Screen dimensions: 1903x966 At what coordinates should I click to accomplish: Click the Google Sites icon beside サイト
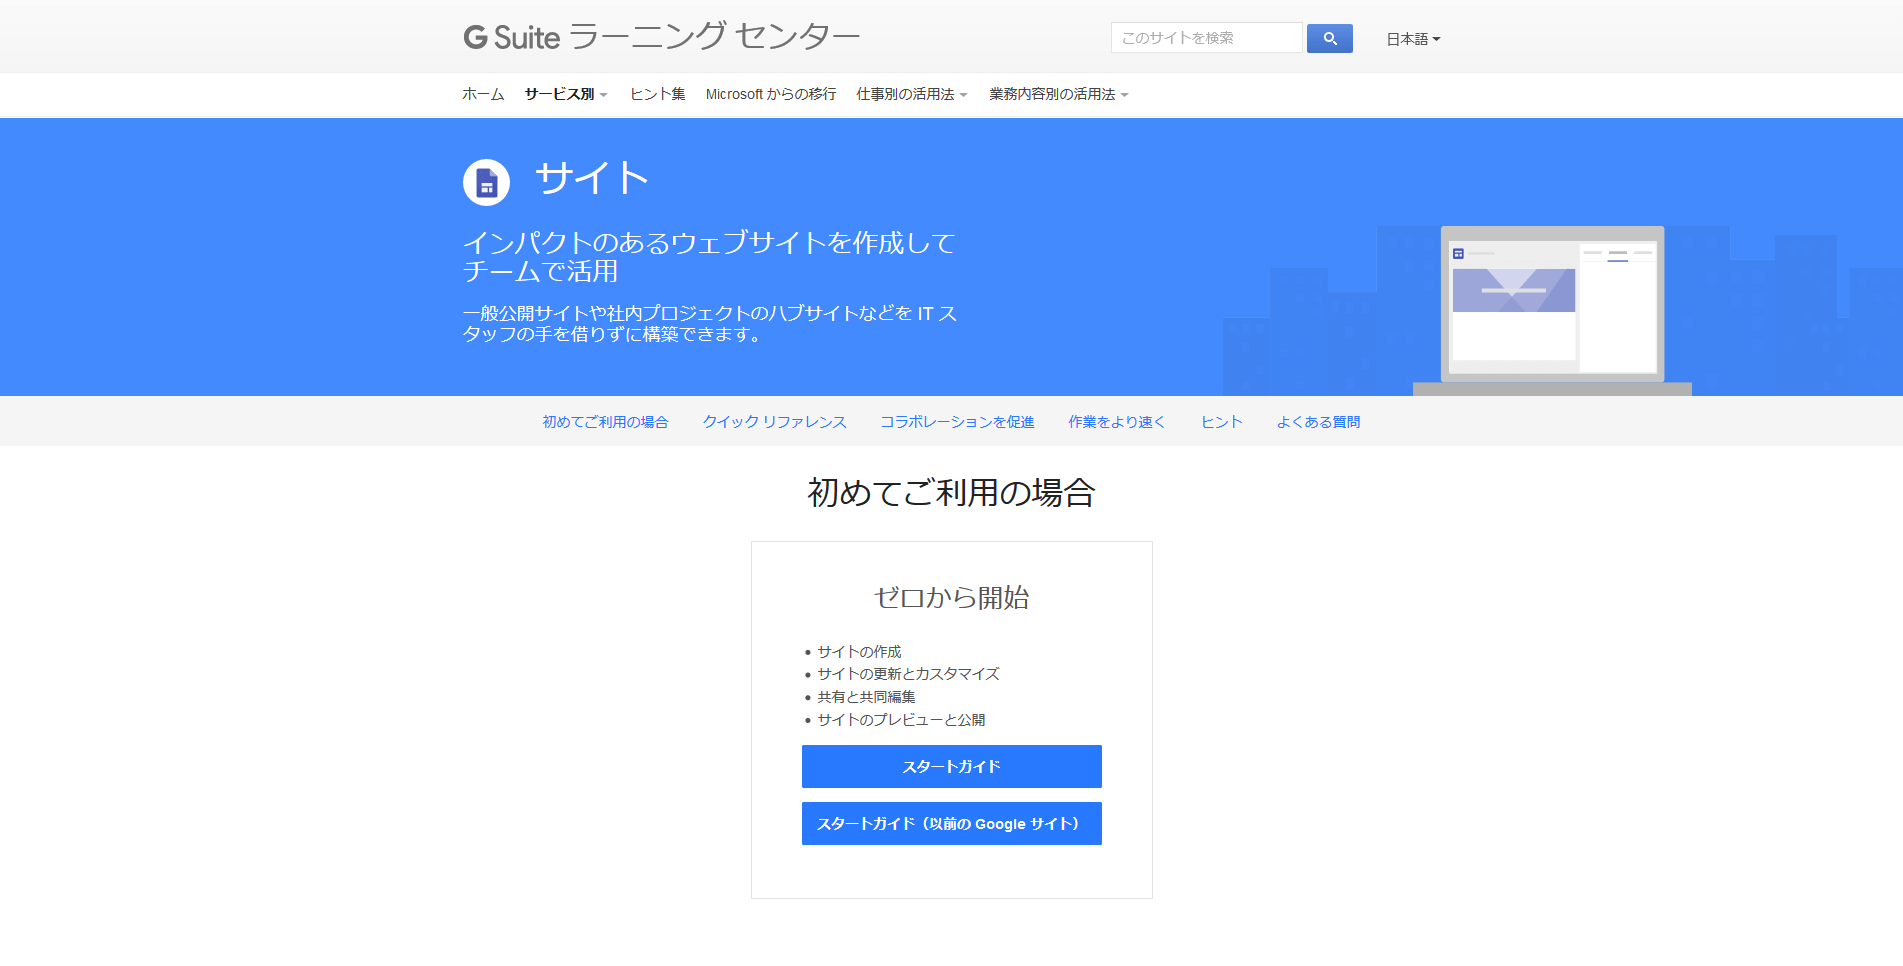click(486, 182)
